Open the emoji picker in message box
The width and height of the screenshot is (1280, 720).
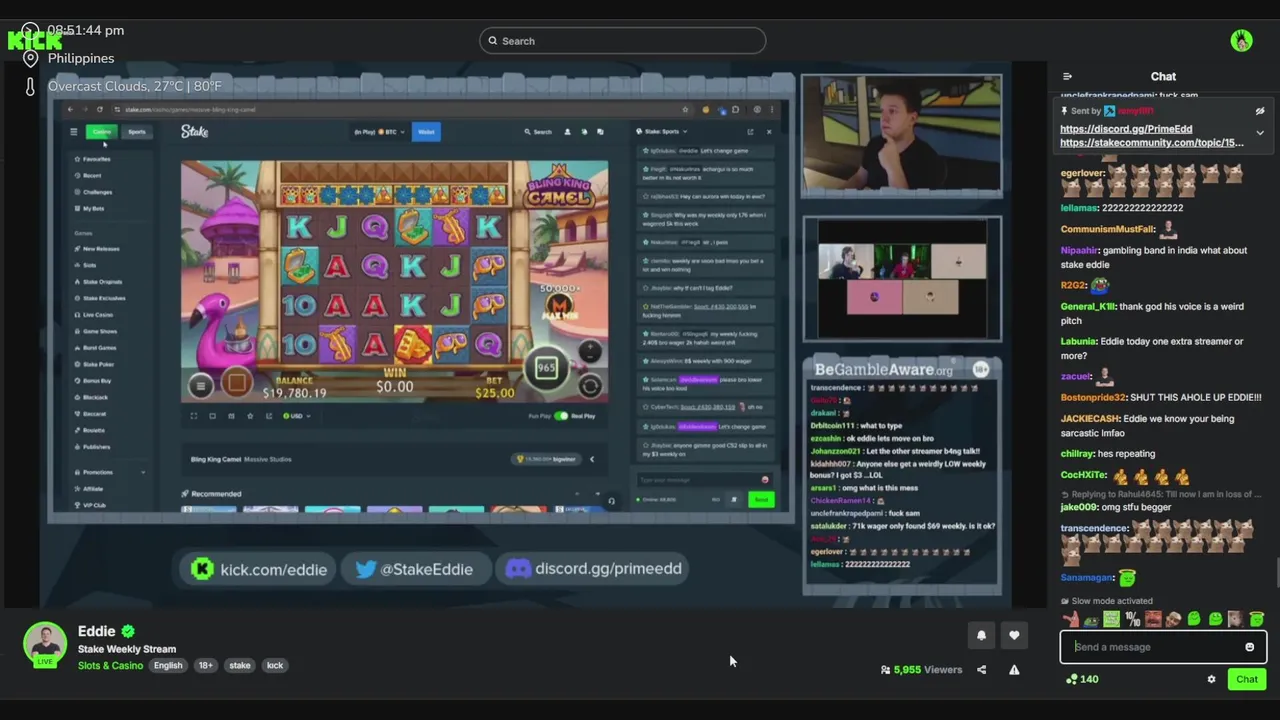[x=1249, y=647]
